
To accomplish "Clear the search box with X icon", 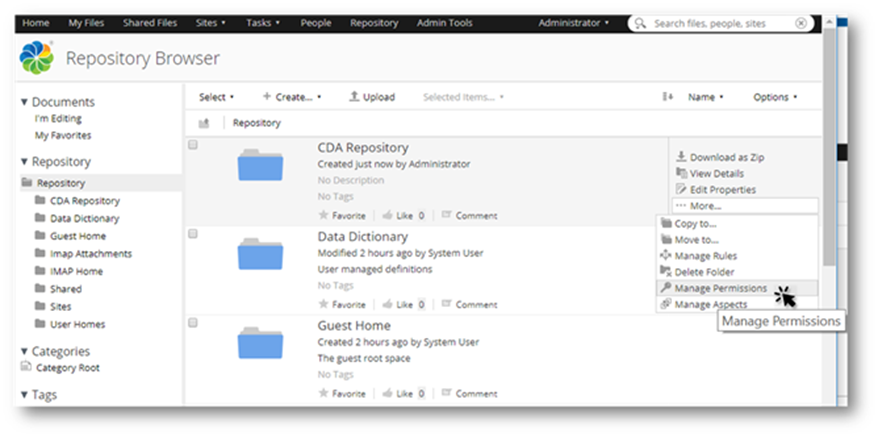I will click(801, 23).
